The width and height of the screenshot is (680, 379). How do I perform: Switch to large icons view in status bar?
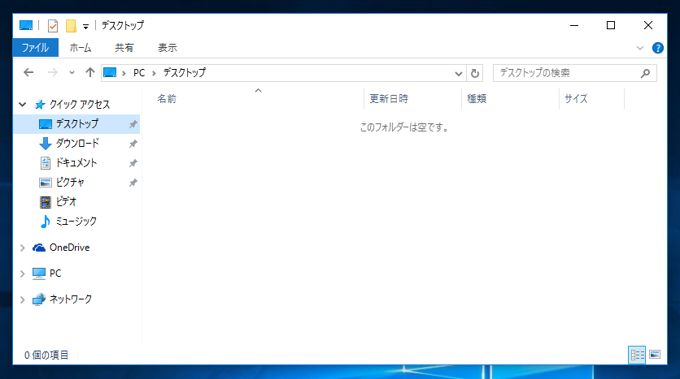pyautogui.click(x=655, y=355)
